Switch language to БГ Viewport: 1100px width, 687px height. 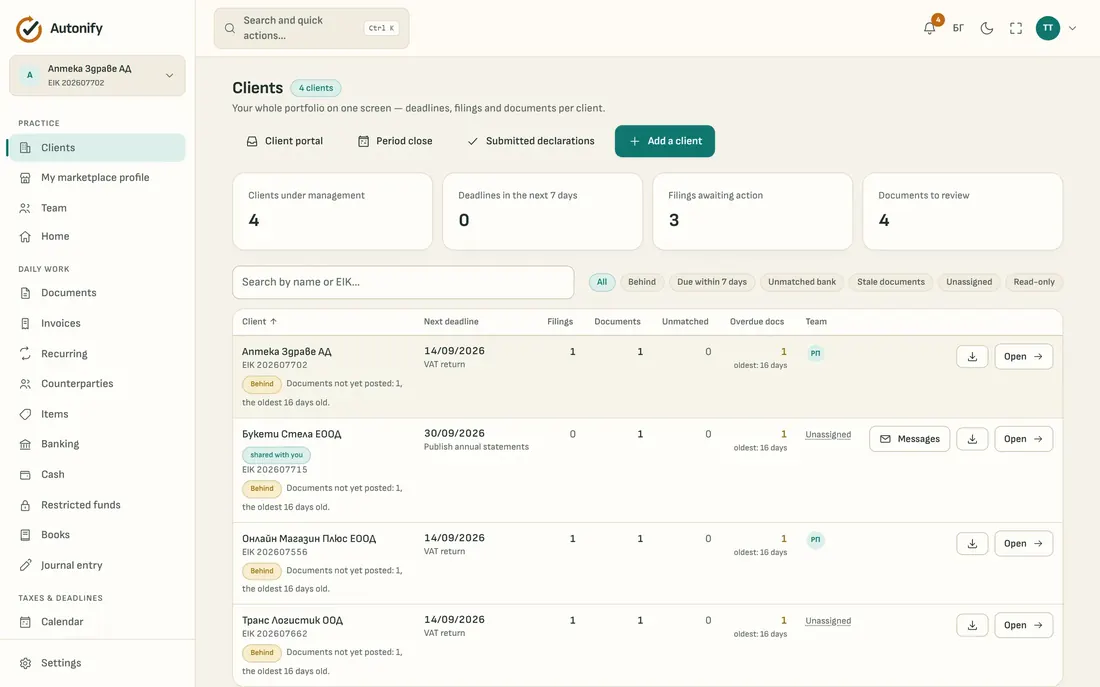pos(958,28)
